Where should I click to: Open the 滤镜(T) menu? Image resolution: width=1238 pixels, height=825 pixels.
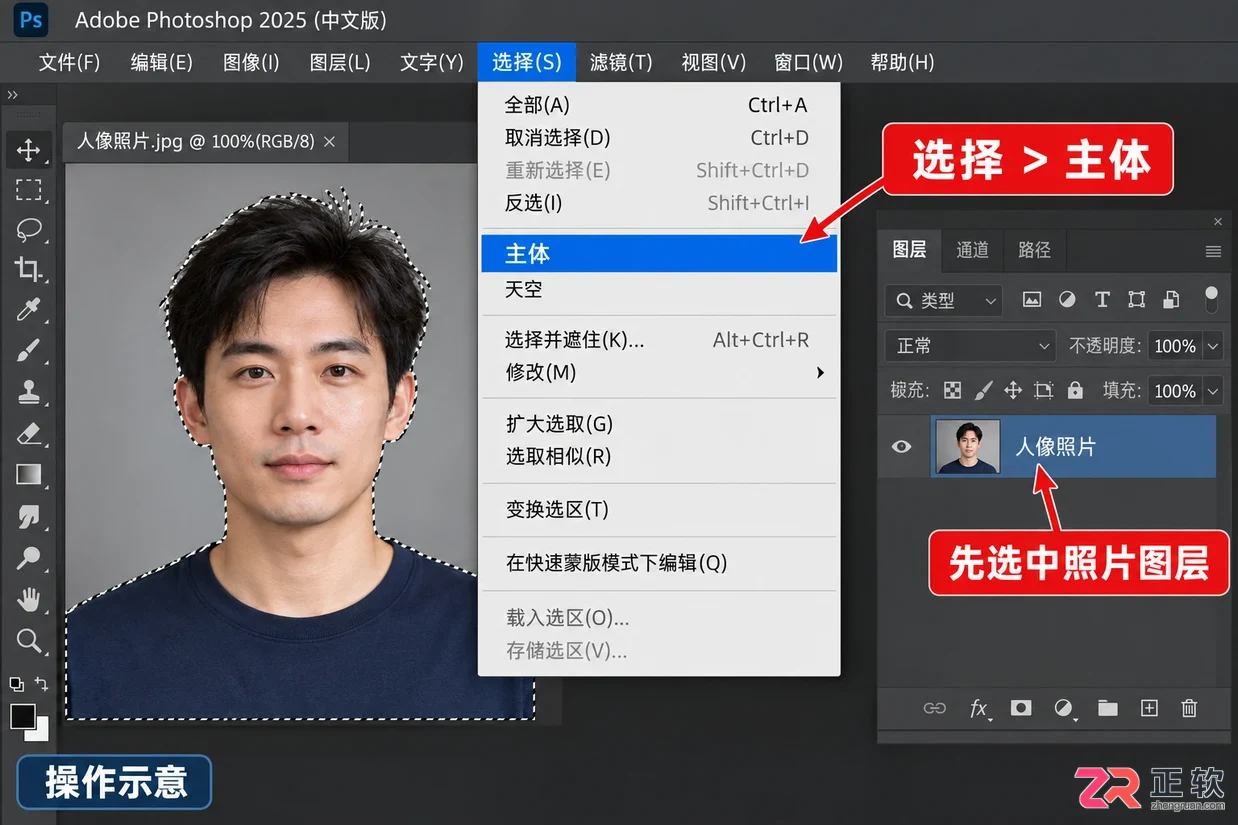click(x=621, y=62)
